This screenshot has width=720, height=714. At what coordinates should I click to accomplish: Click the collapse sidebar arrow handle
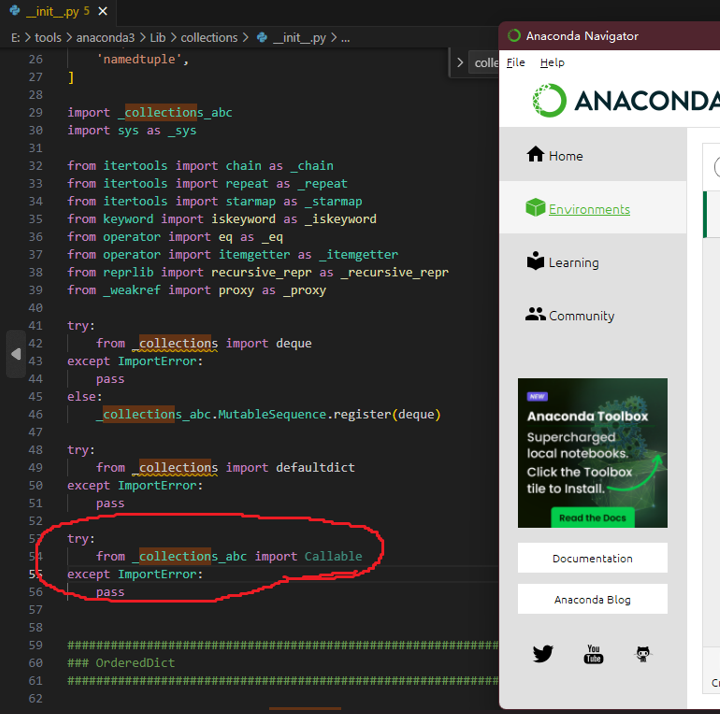16,354
